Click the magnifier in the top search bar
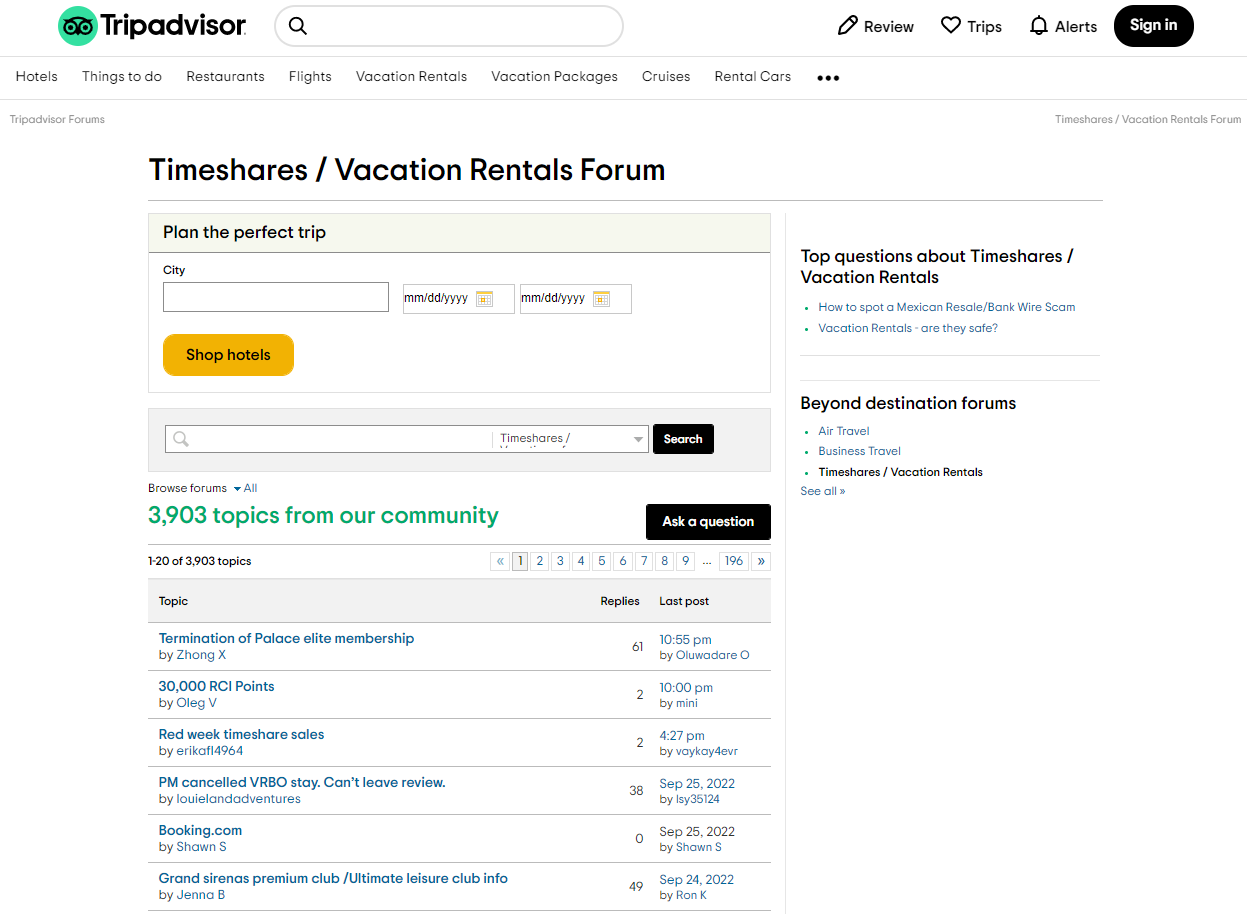The image size is (1247, 914). 298,26
